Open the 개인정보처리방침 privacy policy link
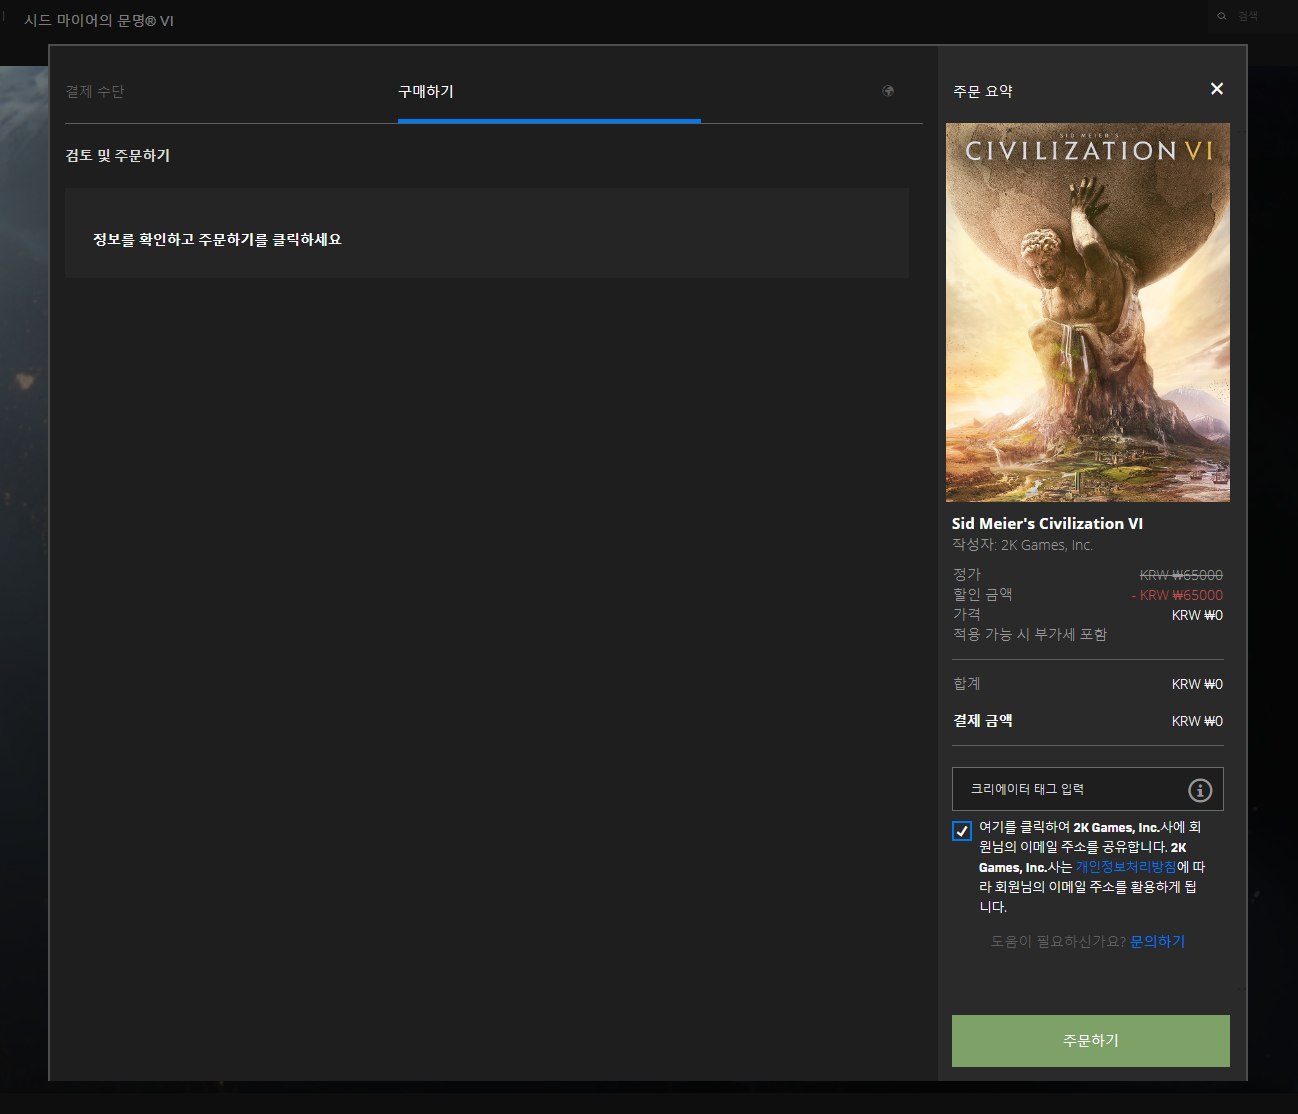 [1126, 867]
